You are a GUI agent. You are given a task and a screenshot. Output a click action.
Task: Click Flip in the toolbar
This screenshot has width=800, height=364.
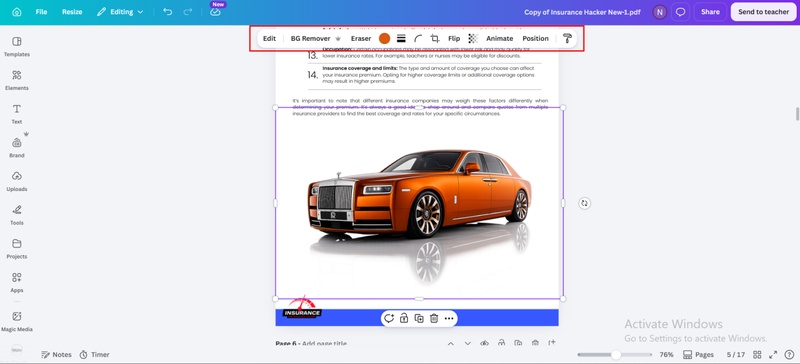click(x=454, y=38)
